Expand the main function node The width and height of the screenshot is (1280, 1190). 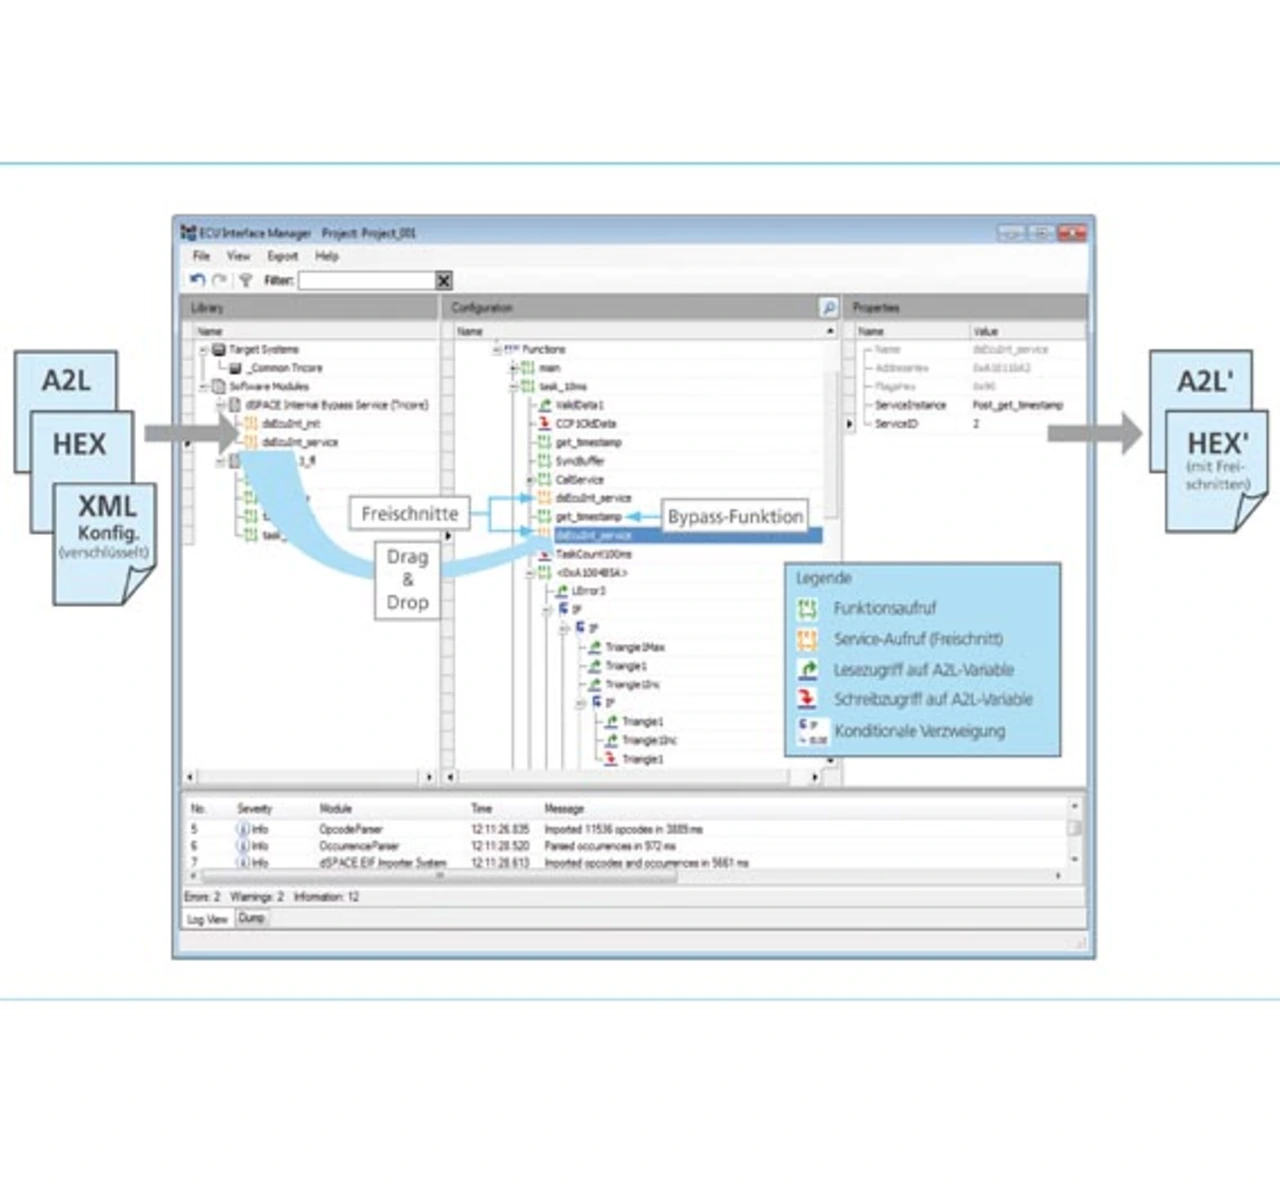pyautogui.click(x=513, y=368)
